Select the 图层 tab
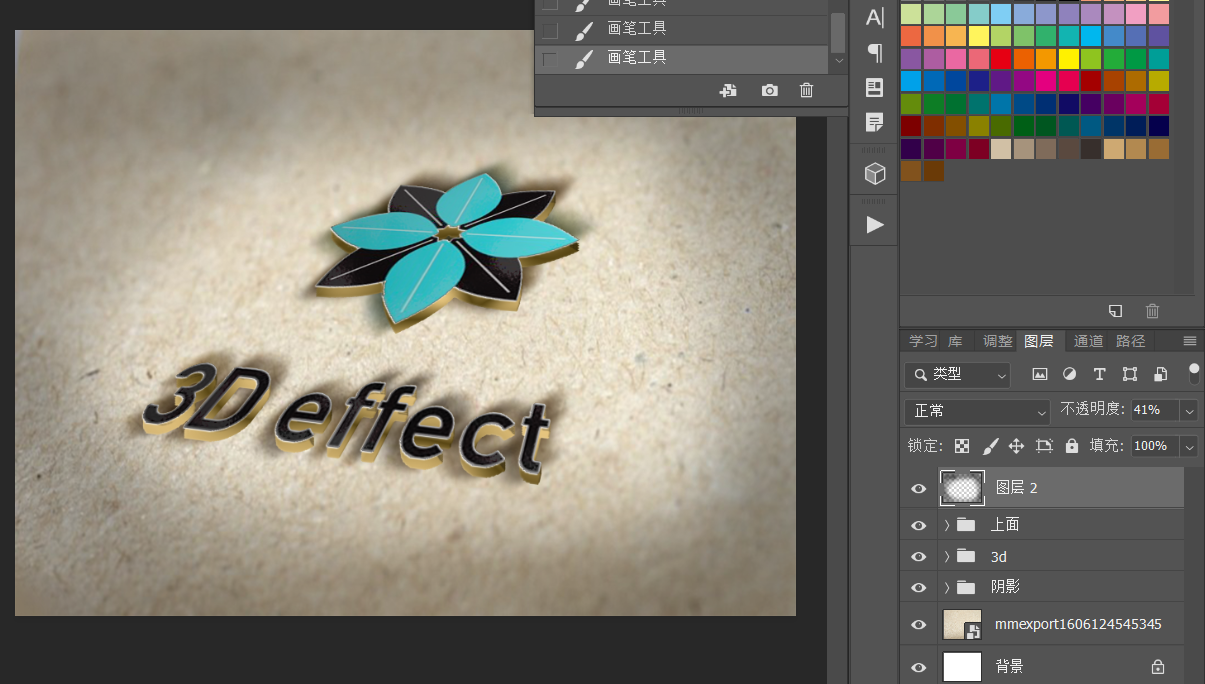 pyautogui.click(x=1039, y=341)
